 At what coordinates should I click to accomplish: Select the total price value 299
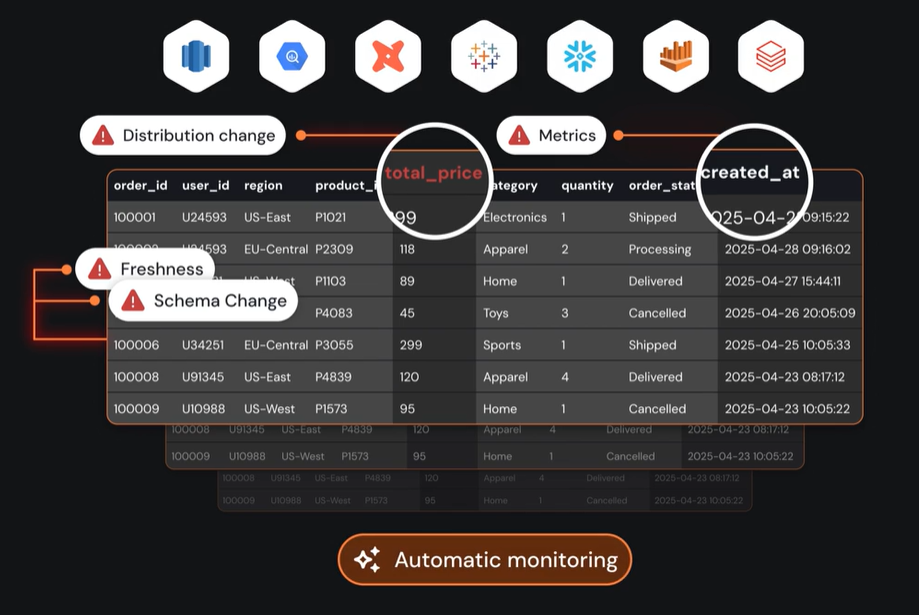point(411,345)
